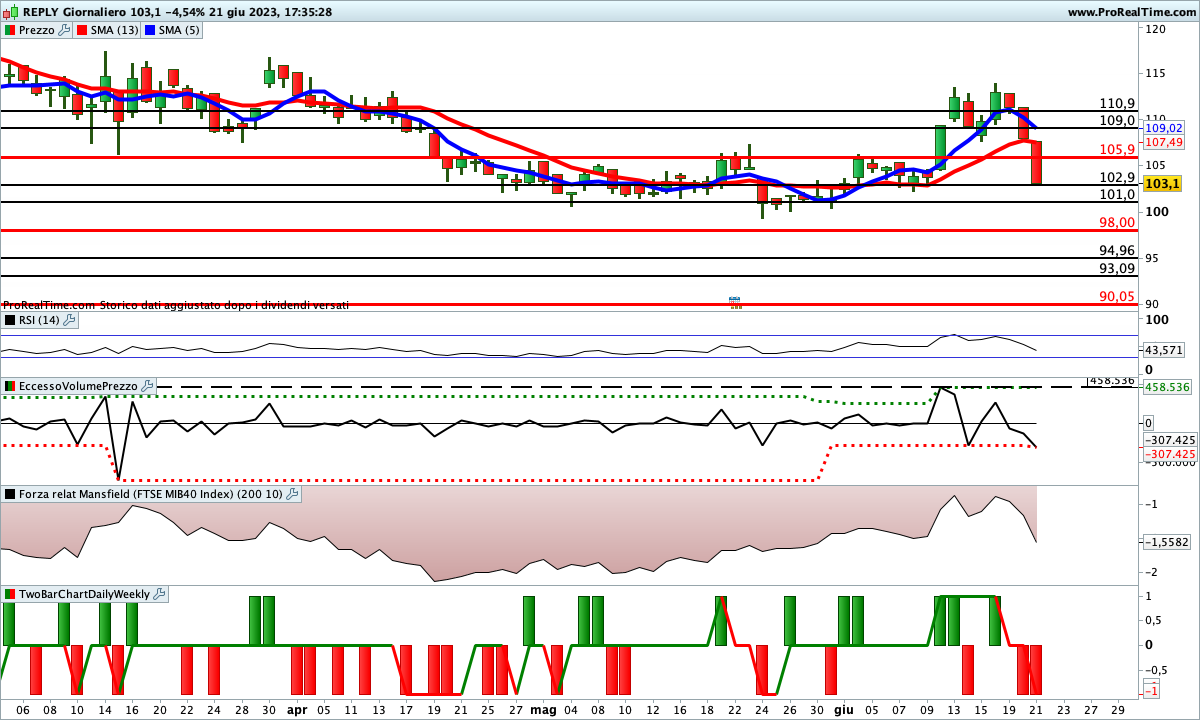Open TwoBarChartDailyWeekly settings wrench
Image resolution: width=1200 pixels, height=720 pixels.
click(160, 594)
